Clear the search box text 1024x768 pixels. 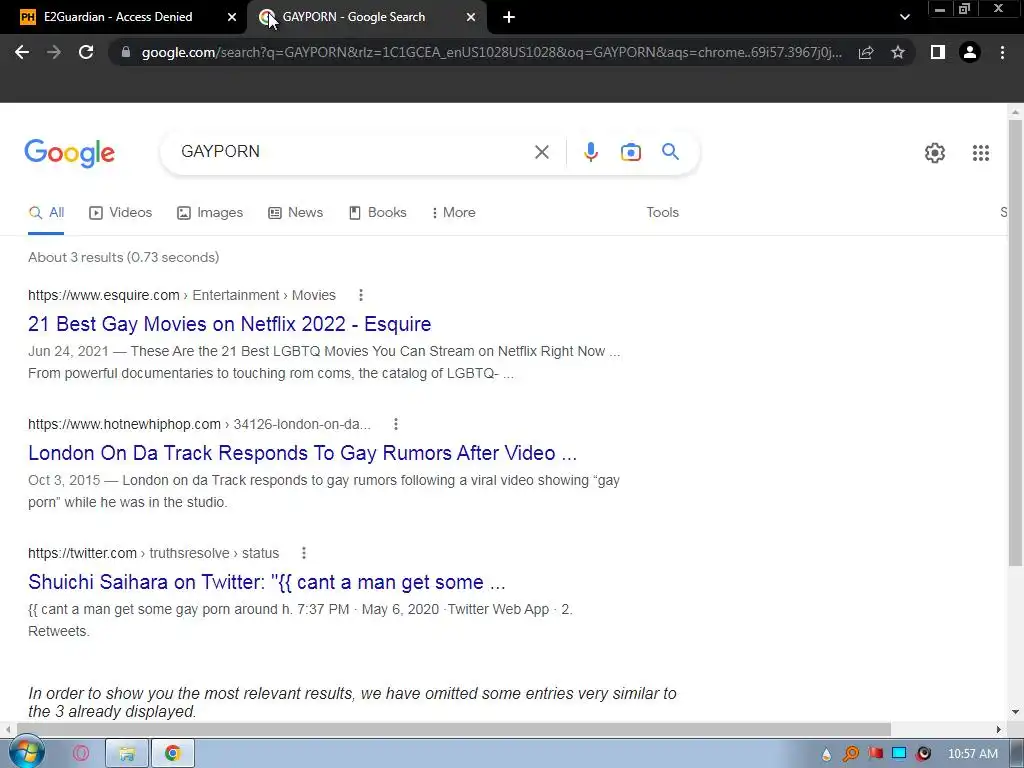(x=541, y=152)
